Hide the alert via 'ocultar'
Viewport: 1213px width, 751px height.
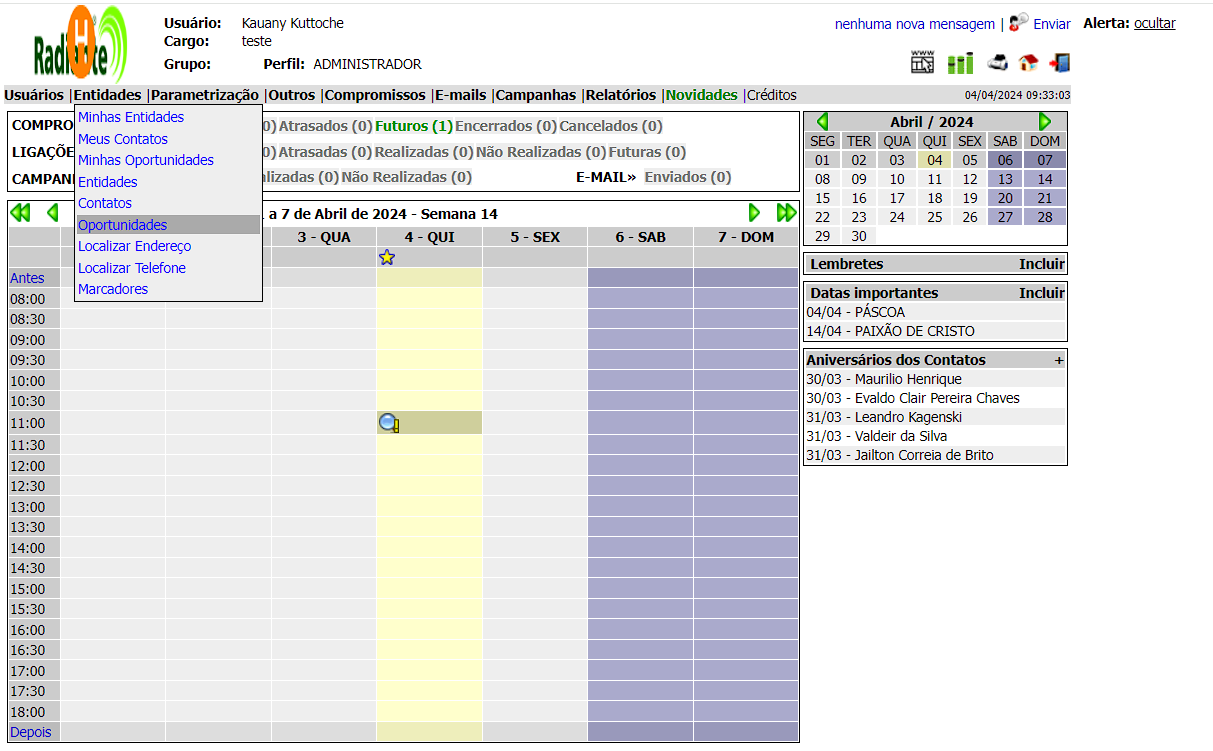click(1154, 23)
